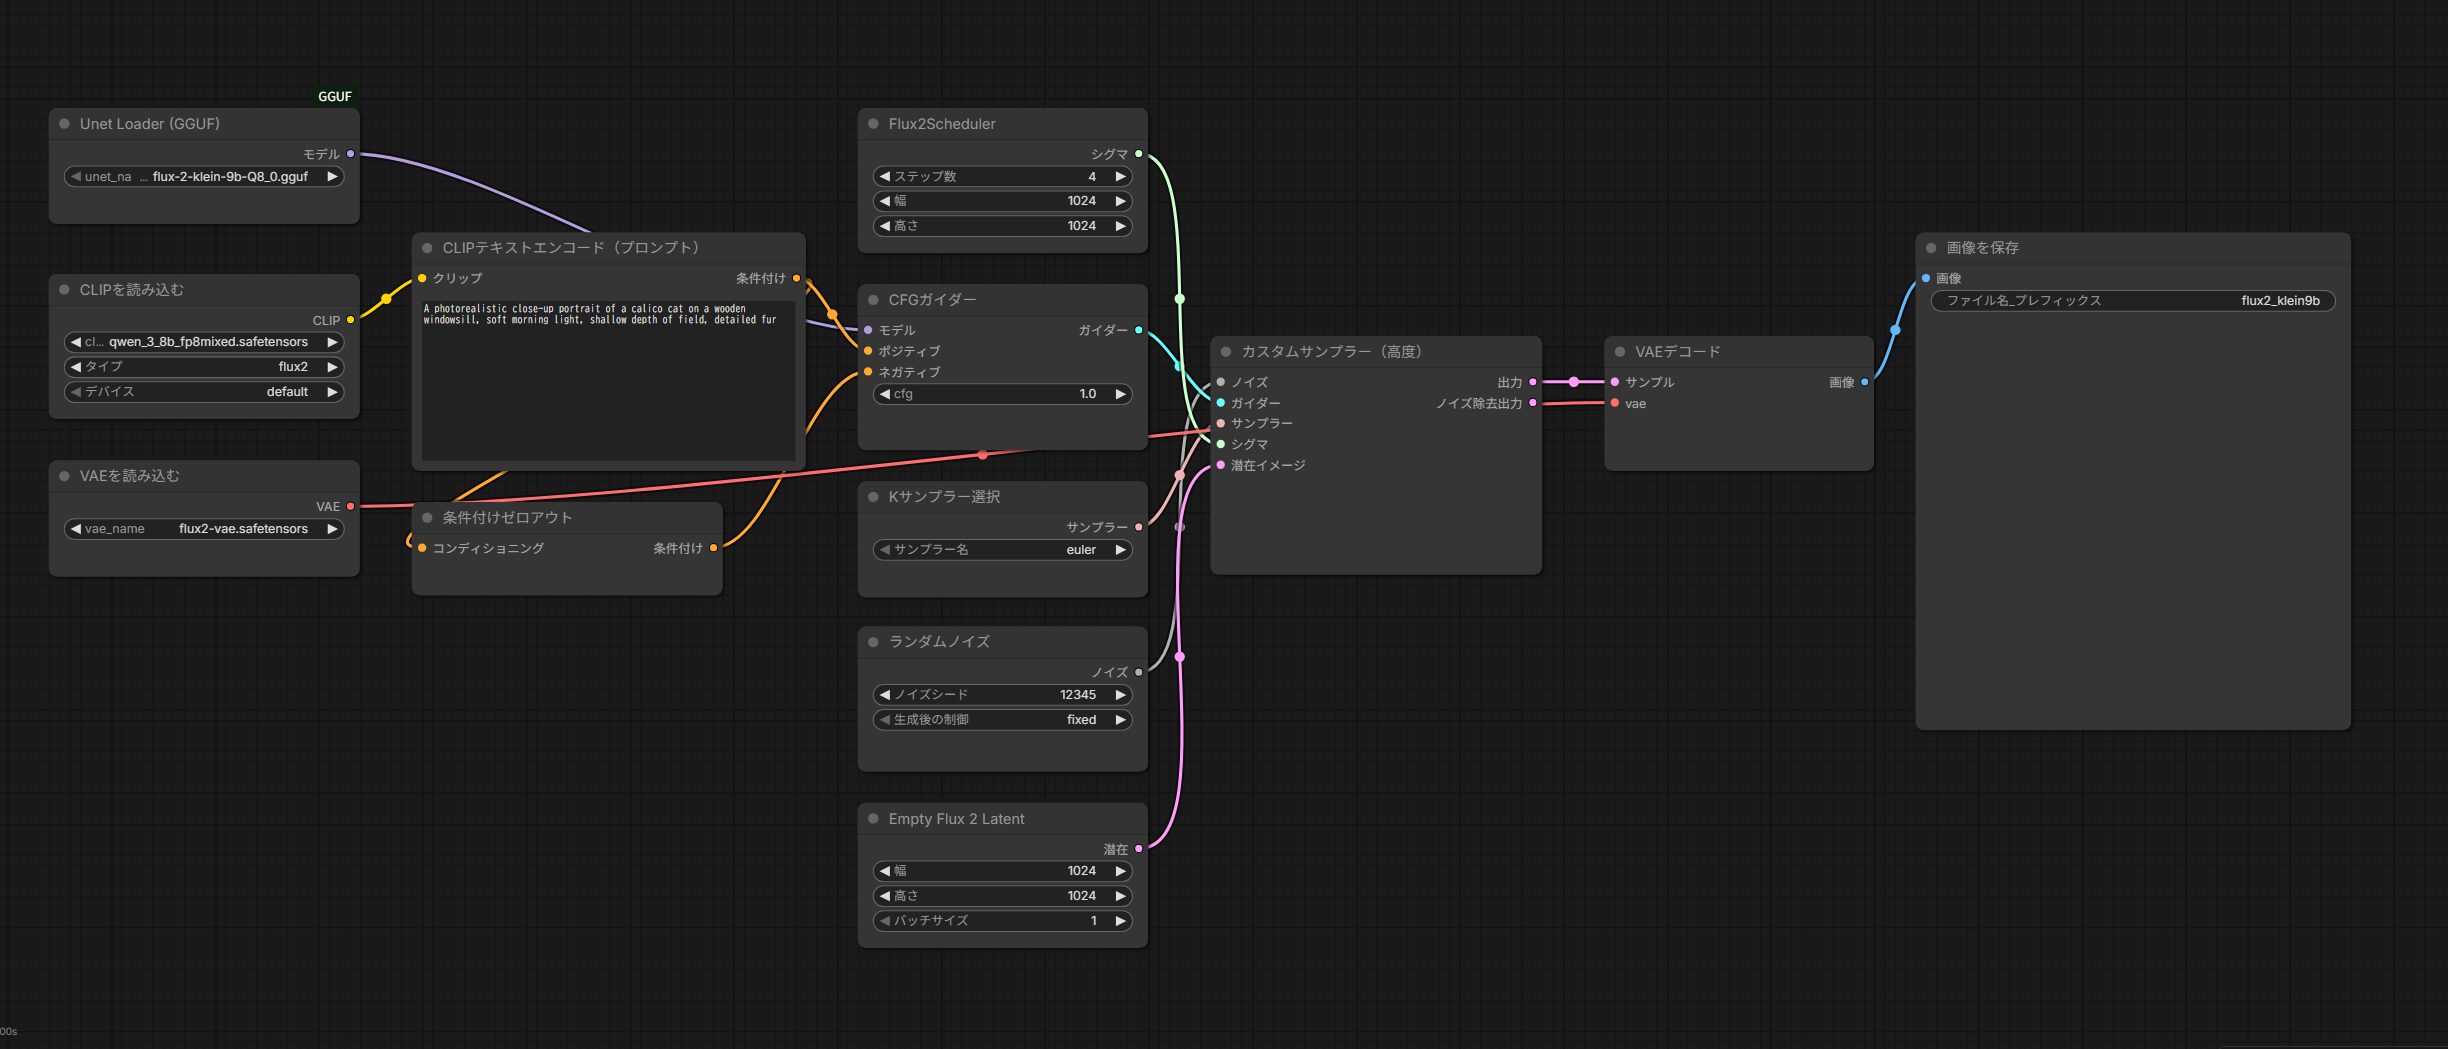Click the VAEデコード node title
The height and width of the screenshot is (1049, 2448).
click(1677, 352)
